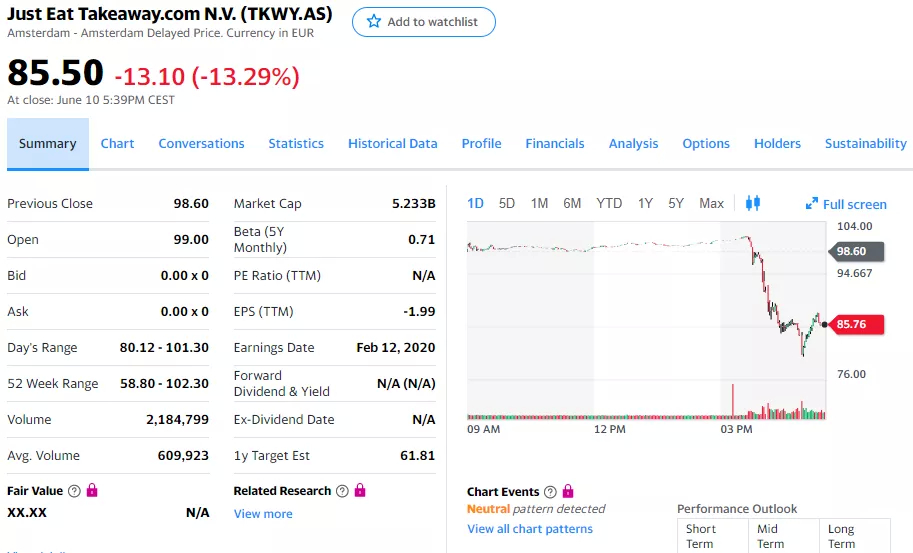Click the Avg. Volume value 609,923
Image resolution: width=913 pixels, height=553 pixels.
click(x=183, y=456)
